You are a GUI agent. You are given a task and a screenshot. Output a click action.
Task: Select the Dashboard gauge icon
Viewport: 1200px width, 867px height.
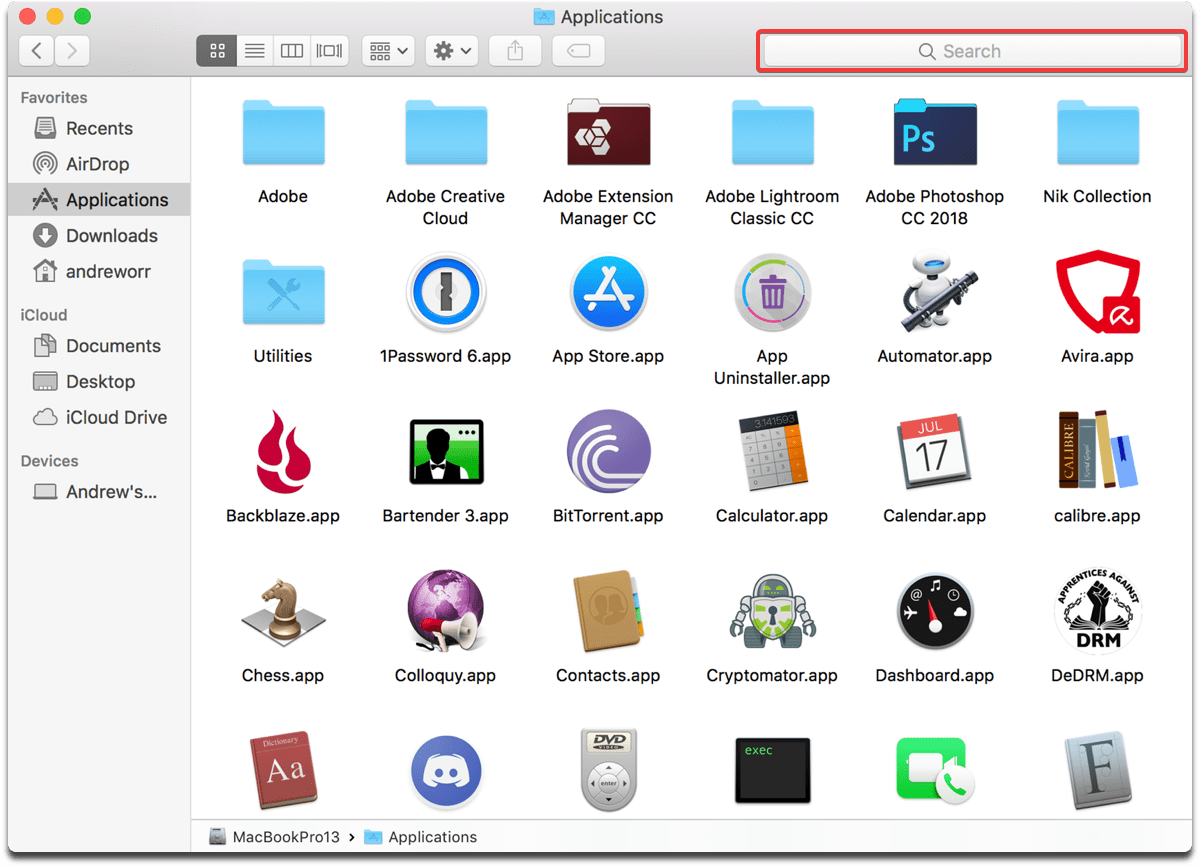pos(935,612)
